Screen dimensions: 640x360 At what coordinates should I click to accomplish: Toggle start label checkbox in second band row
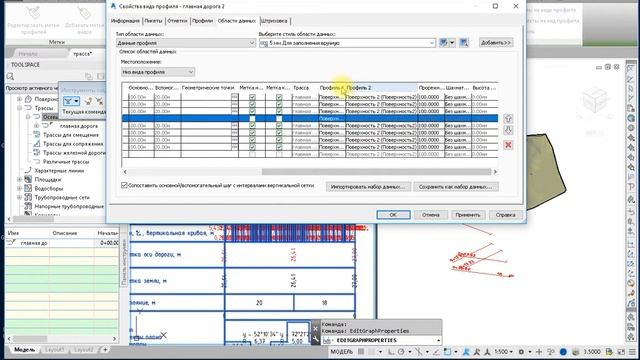point(252,104)
